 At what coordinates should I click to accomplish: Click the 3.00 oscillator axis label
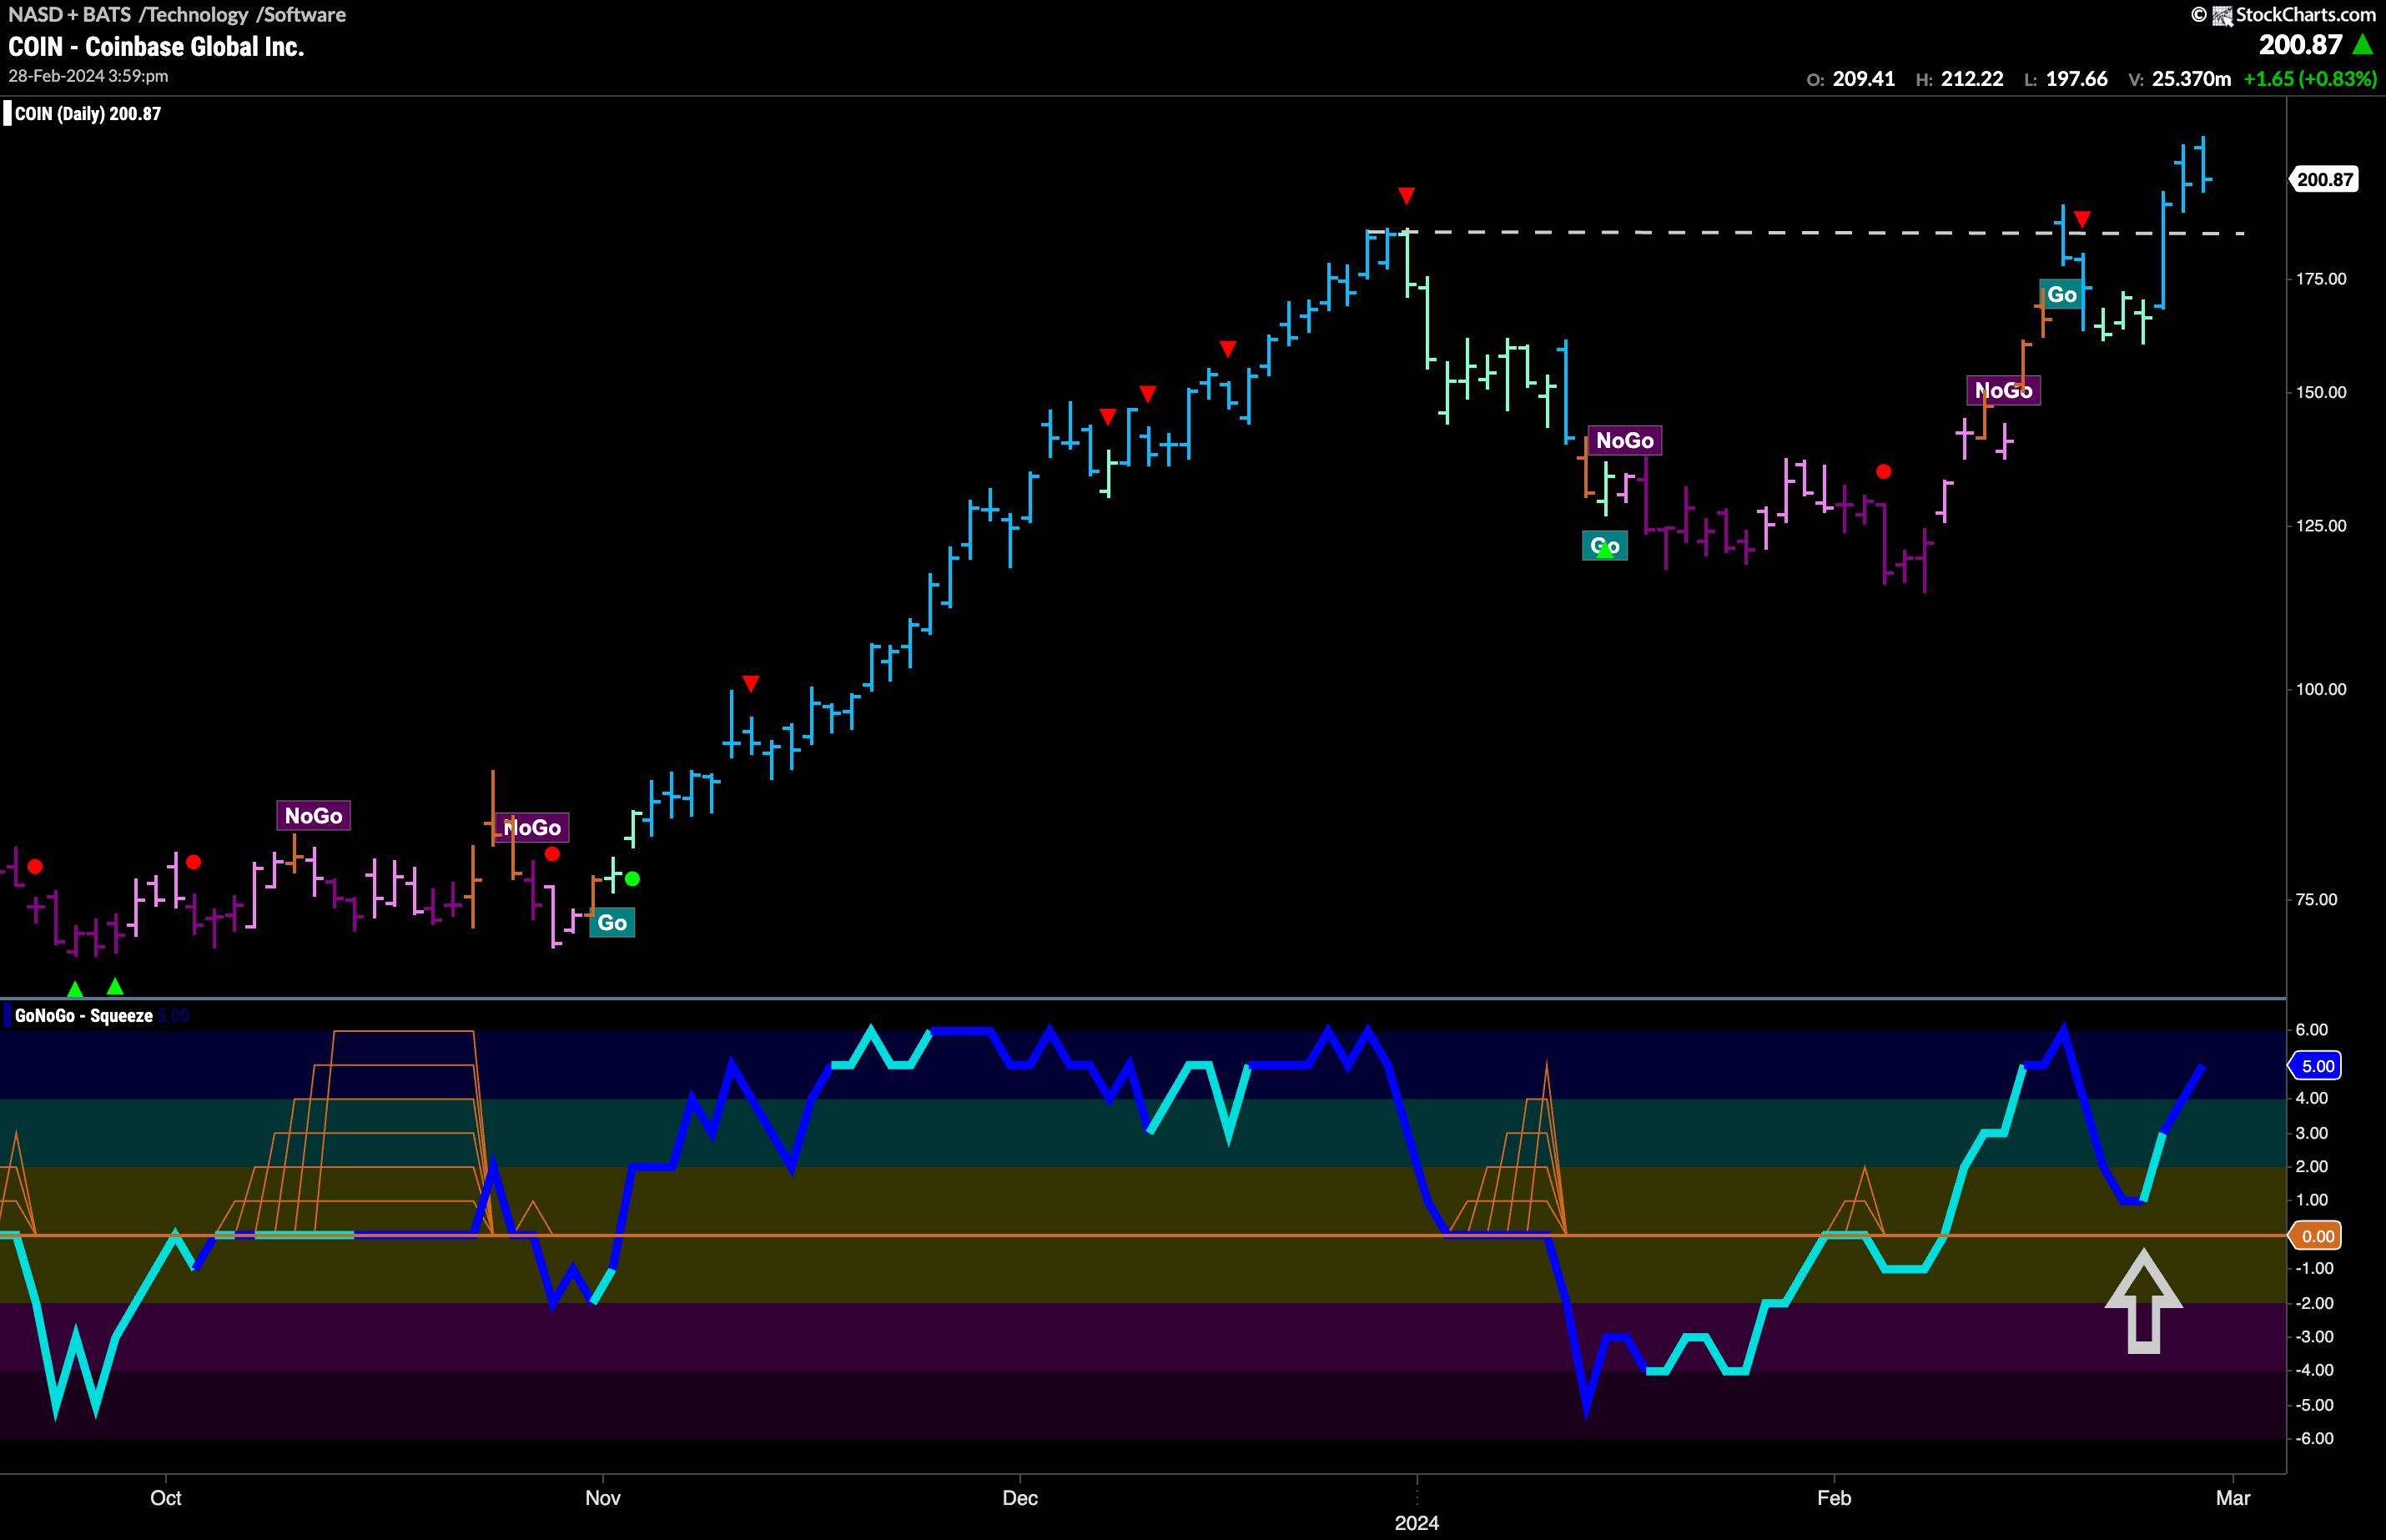coord(2312,1133)
